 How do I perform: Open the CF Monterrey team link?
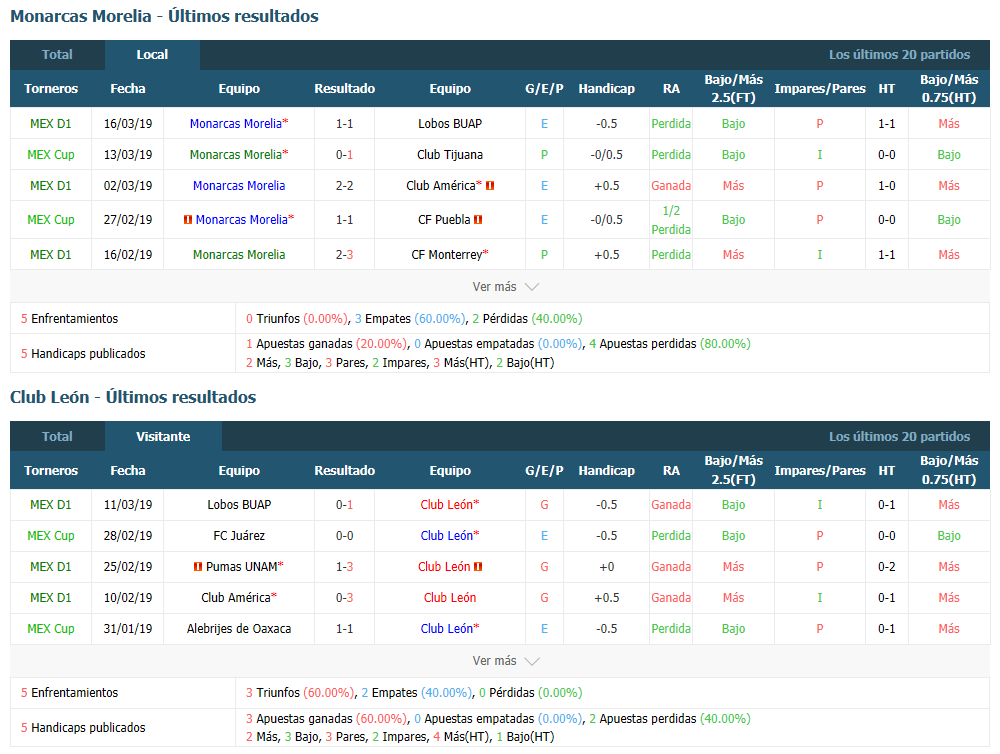[446, 255]
